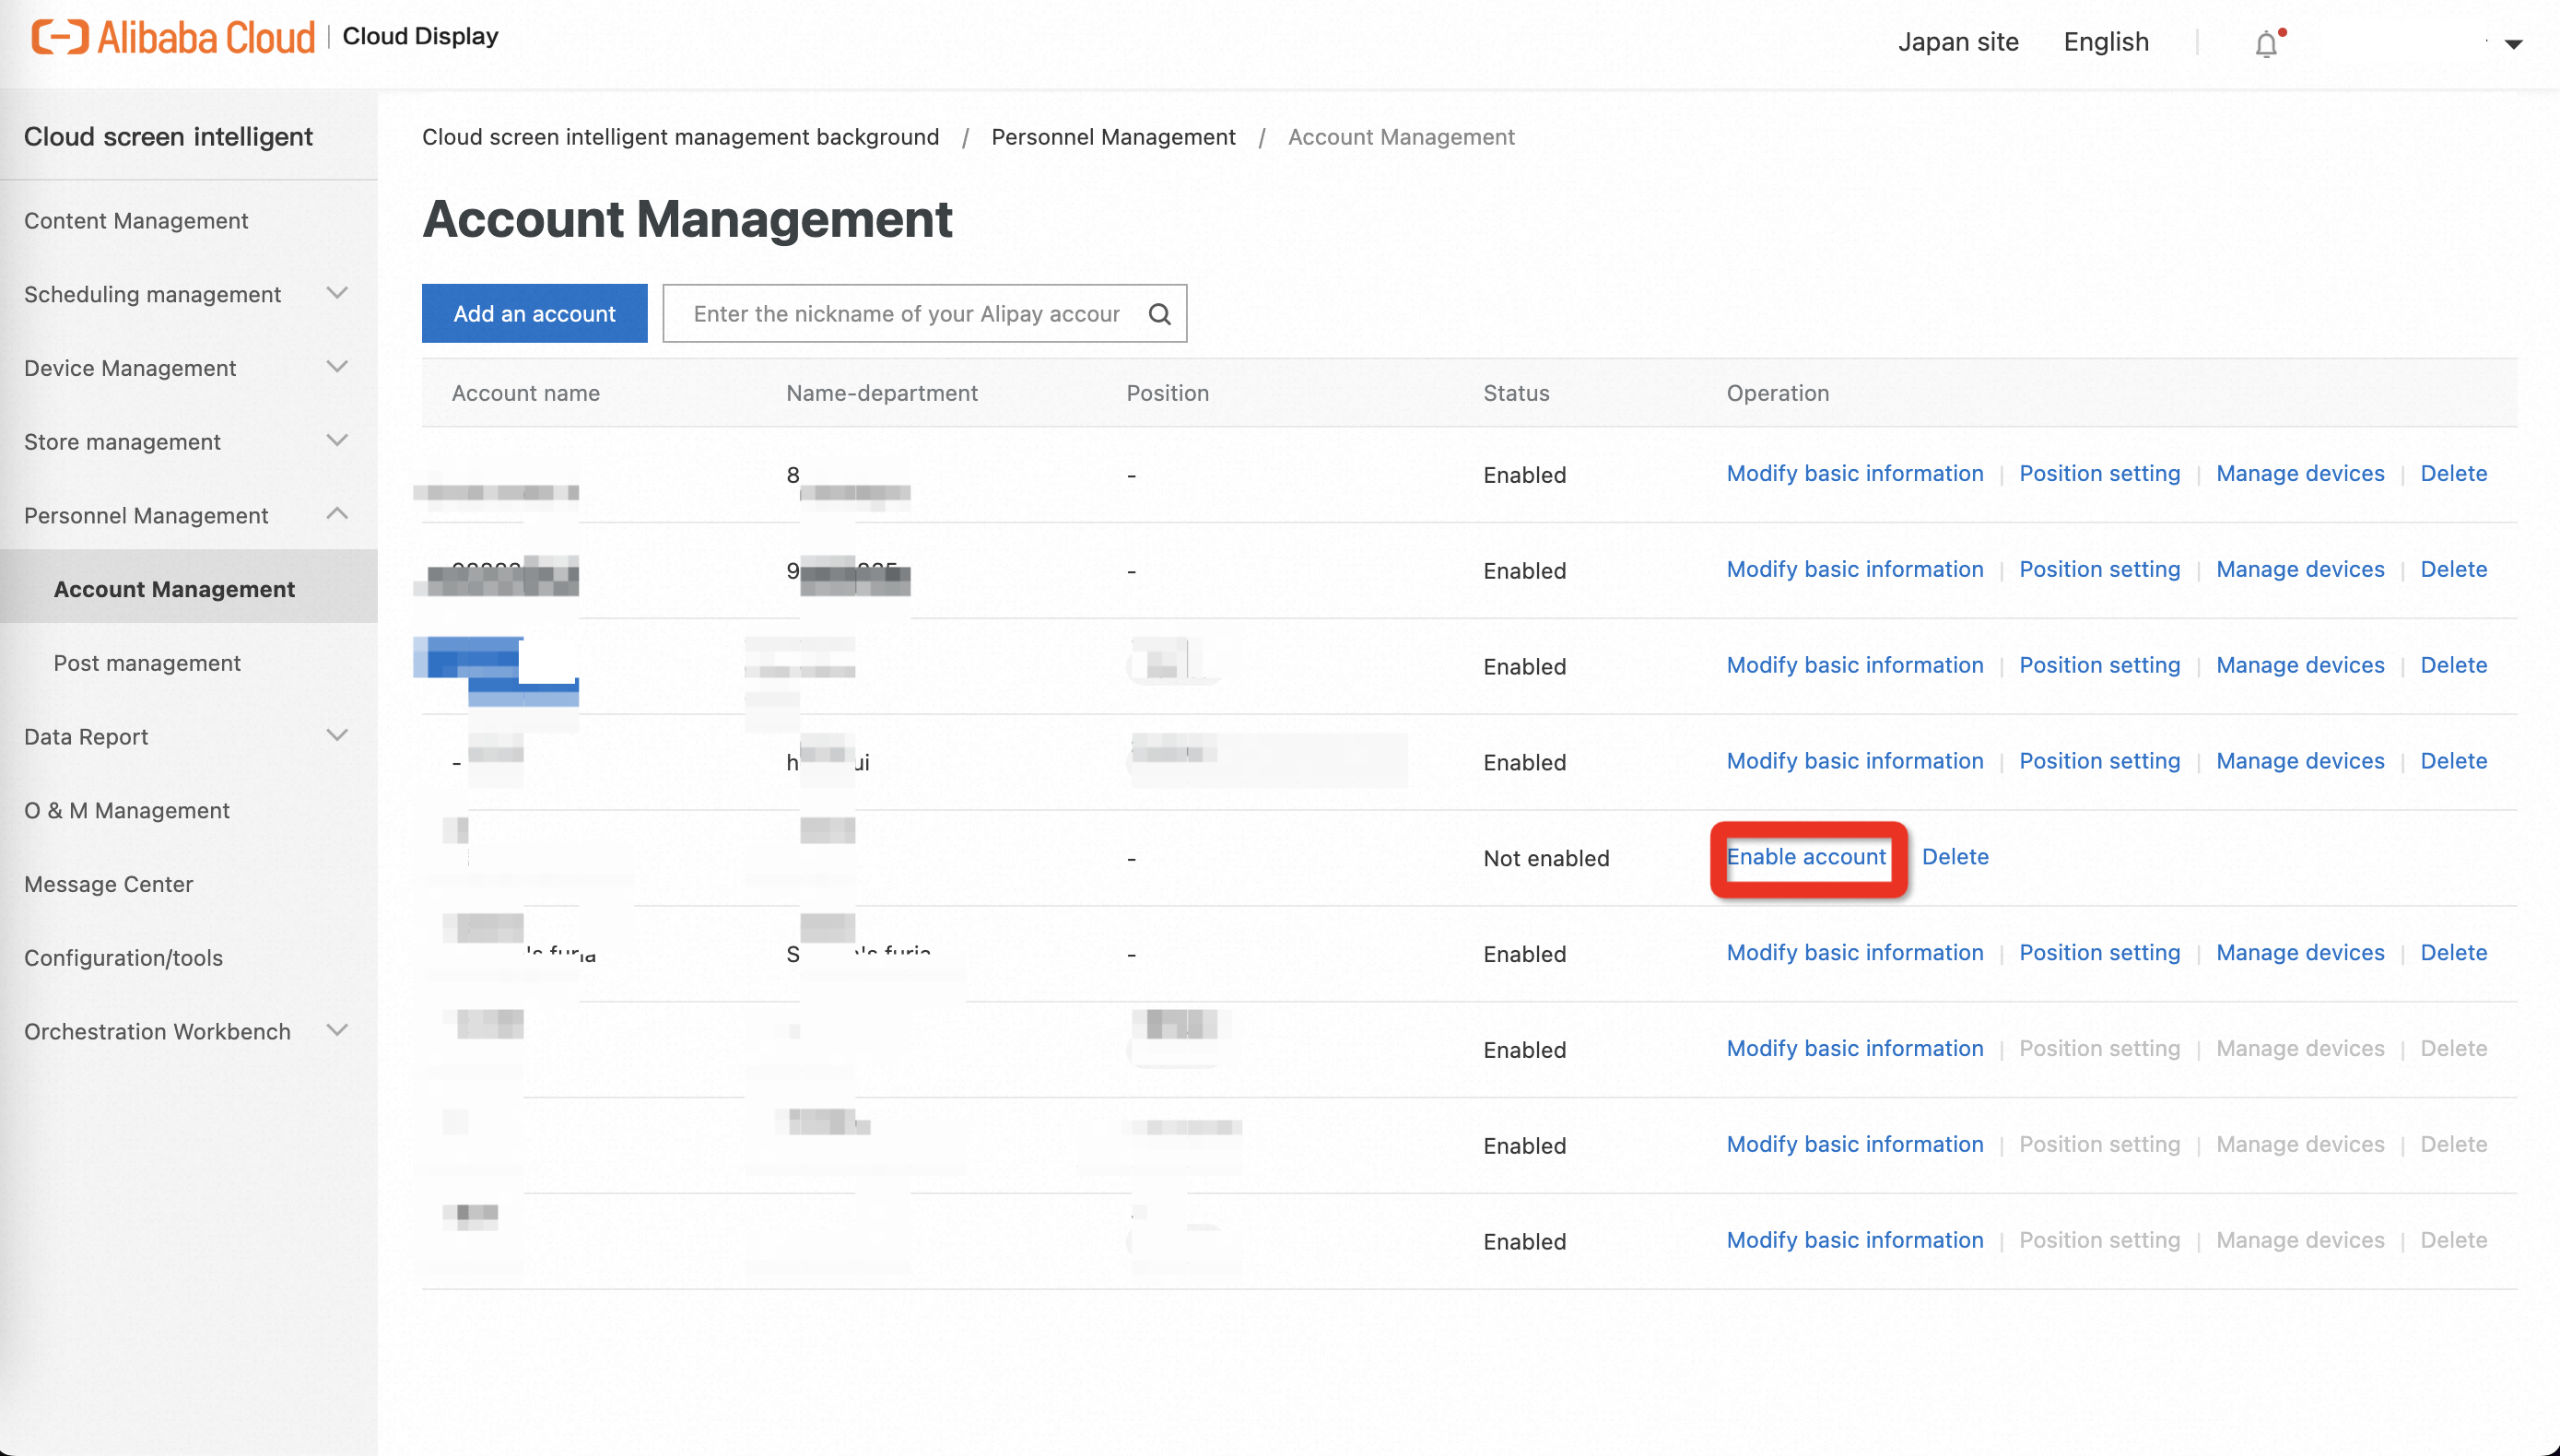This screenshot has width=2560, height=1456.
Task: Modify basic information in fourth row
Action: pyautogui.click(x=1855, y=762)
